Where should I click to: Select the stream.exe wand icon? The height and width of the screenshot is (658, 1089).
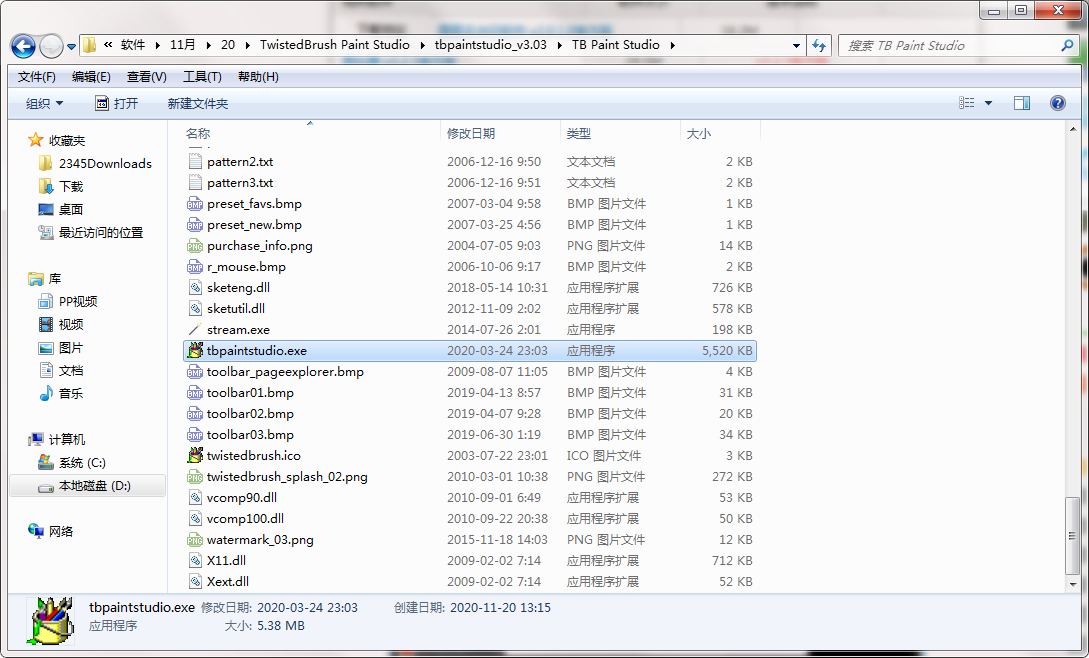[195, 329]
